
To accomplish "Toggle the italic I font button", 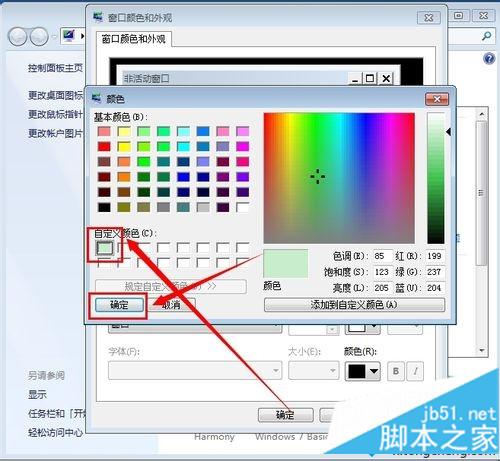I will (x=415, y=371).
